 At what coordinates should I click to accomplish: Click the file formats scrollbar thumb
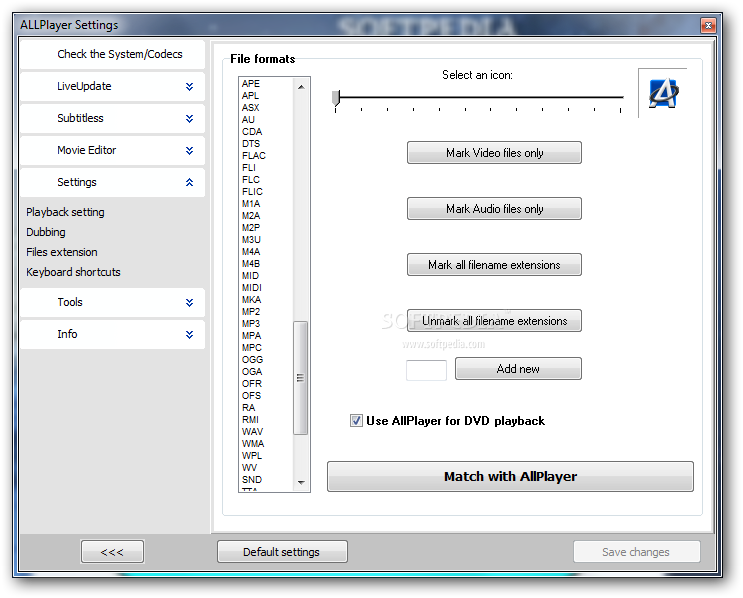300,378
